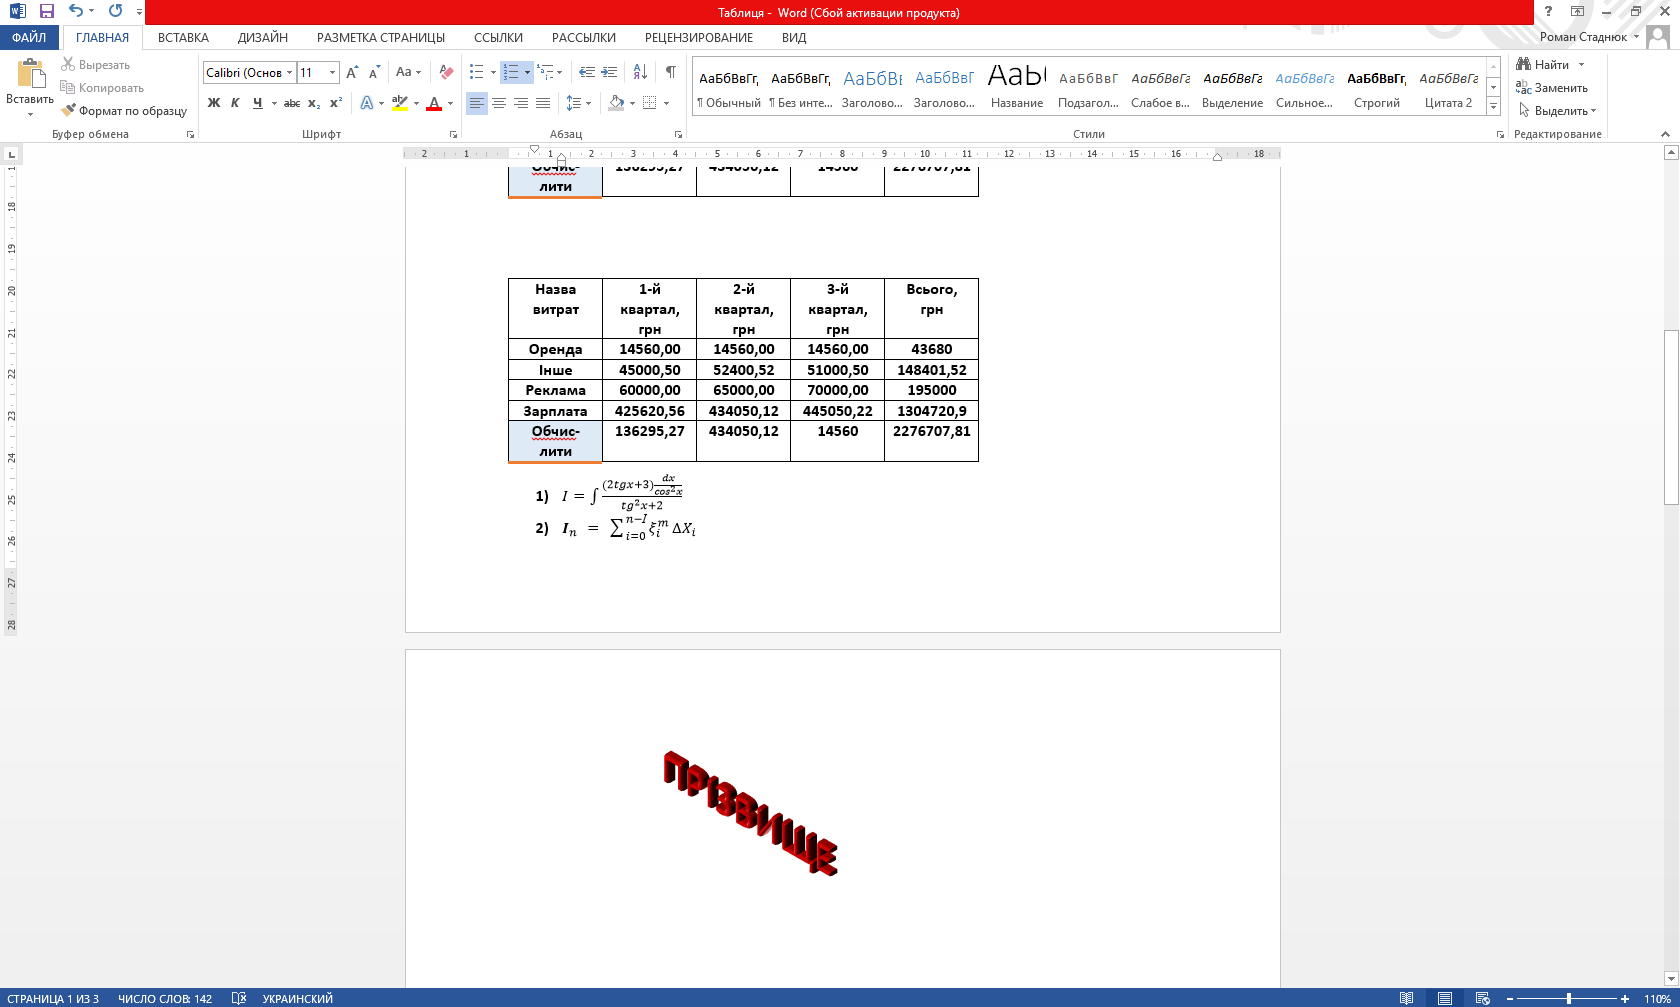
Task: Increase the font size with the grow font icon
Action: (352, 72)
